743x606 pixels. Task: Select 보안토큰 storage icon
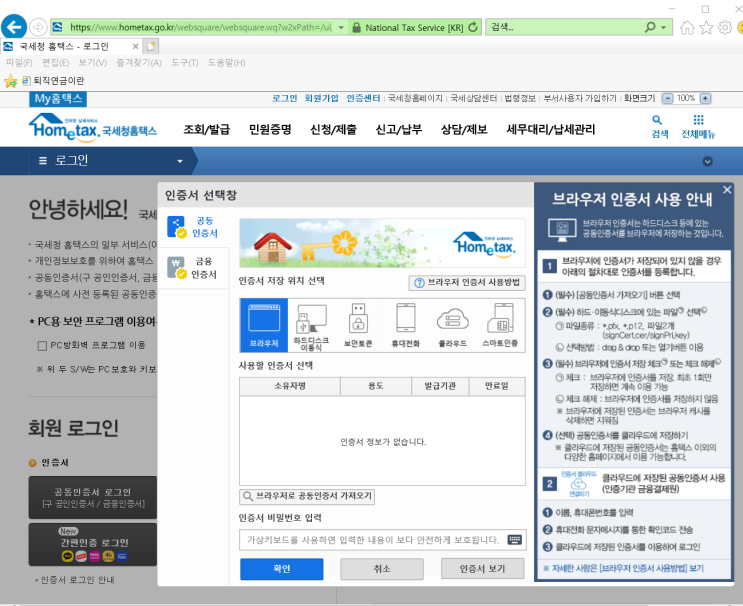358,325
